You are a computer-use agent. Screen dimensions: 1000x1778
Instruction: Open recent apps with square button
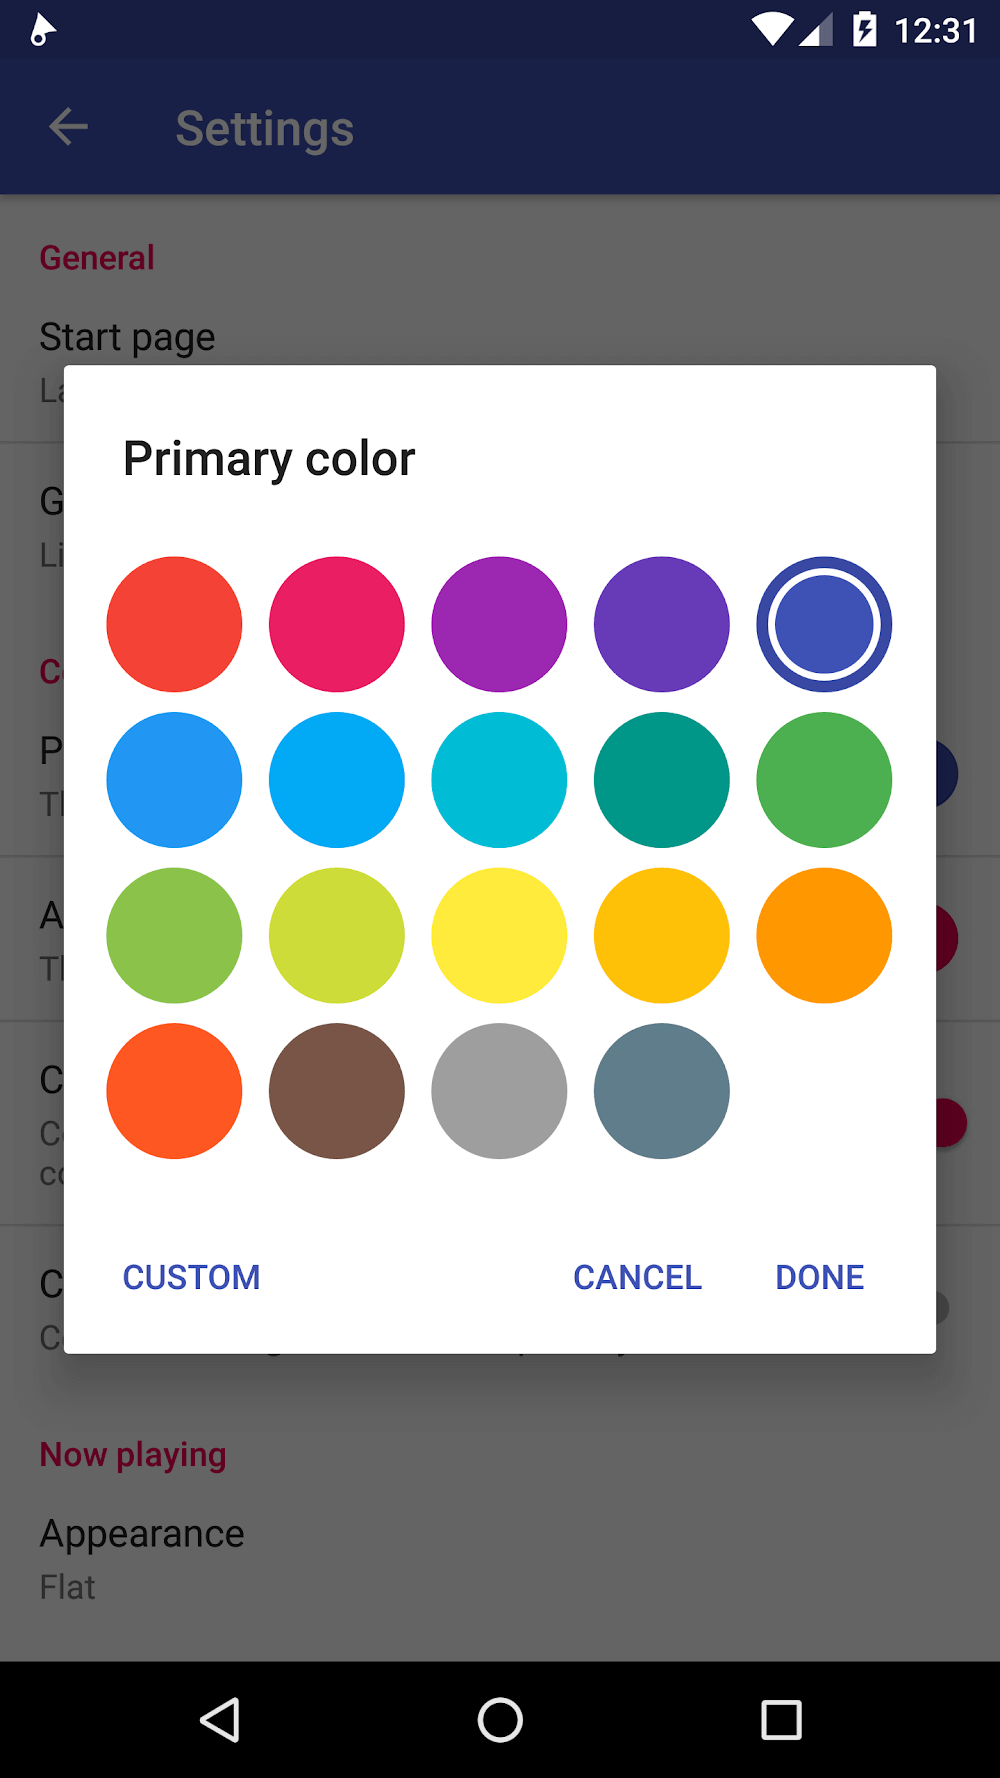click(781, 1720)
